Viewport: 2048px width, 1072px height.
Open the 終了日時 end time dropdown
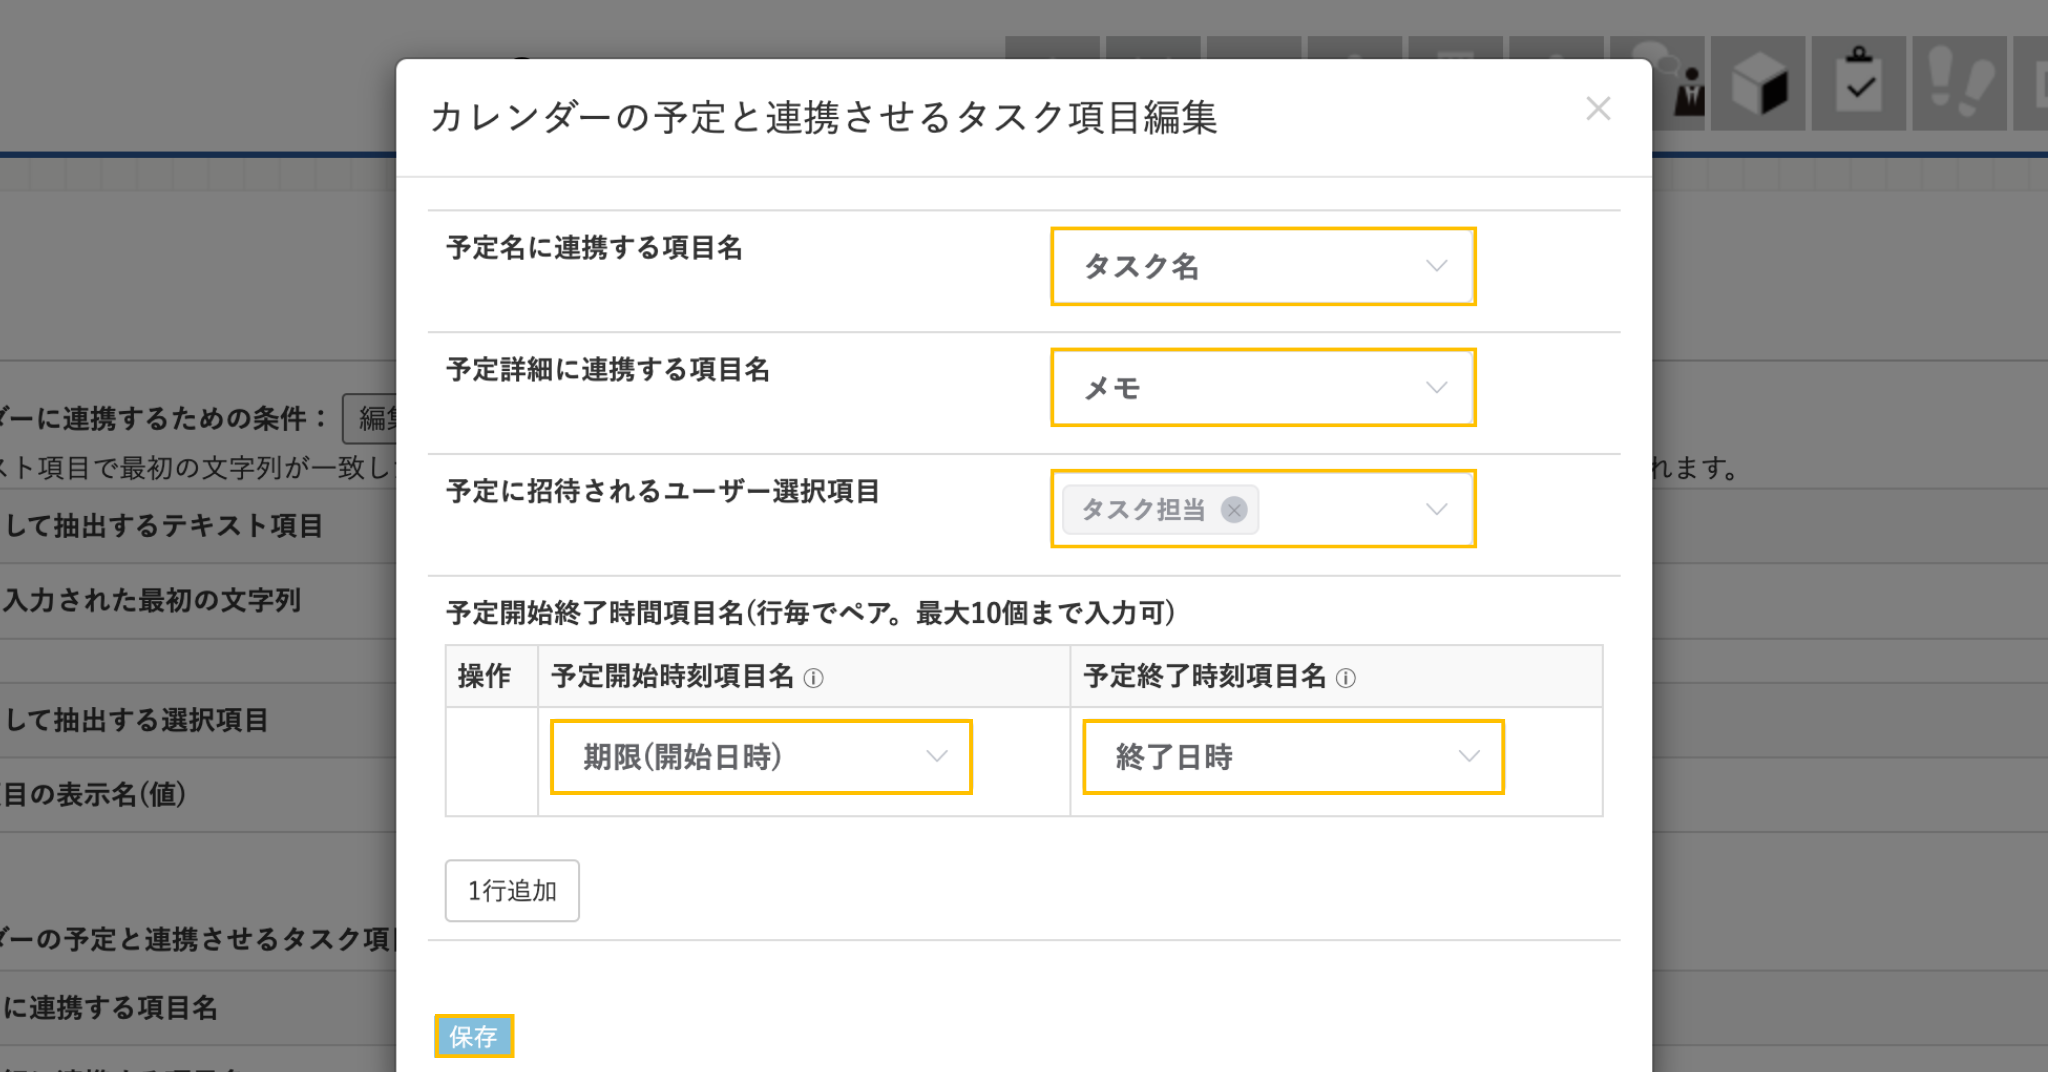coord(1293,757)
